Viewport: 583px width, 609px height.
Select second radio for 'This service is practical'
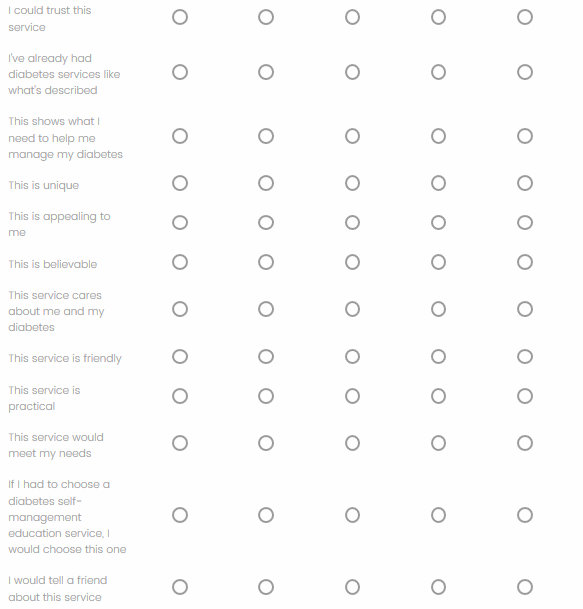266,396
